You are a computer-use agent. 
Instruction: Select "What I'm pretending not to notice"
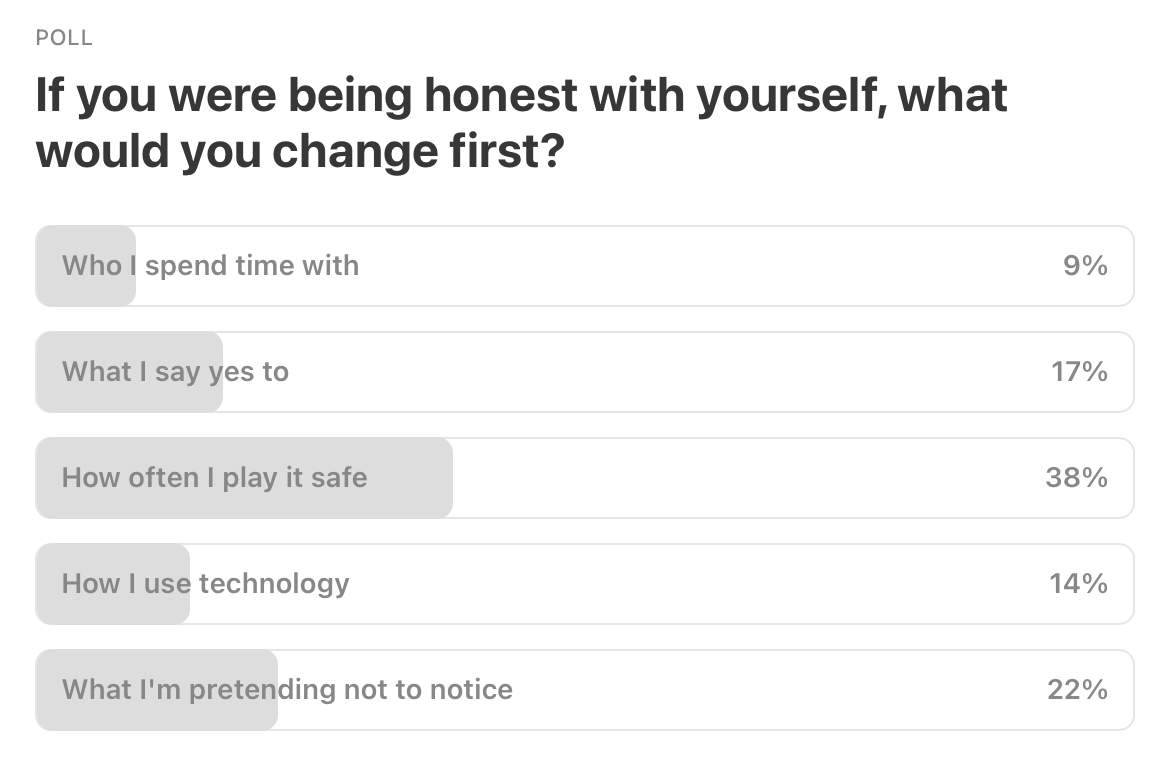(585, 690)
